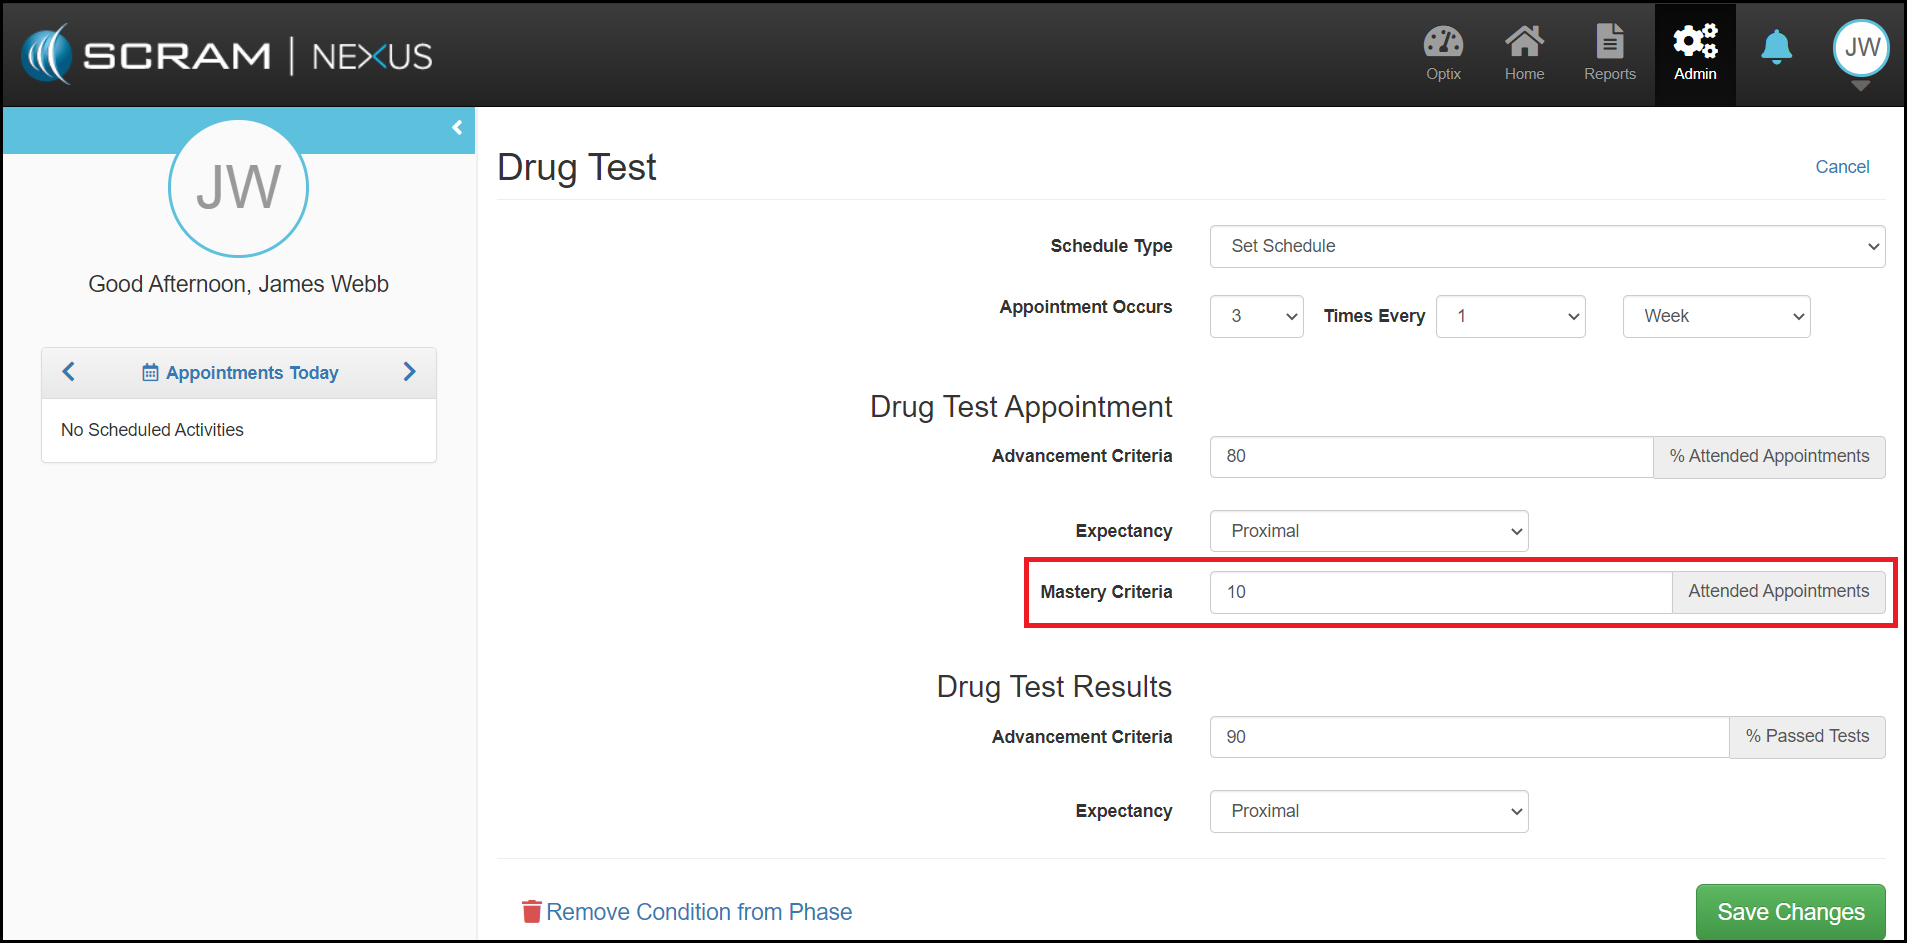Image resolution: width=1907 pixels, height=943 pixels.
Task: Open the Week interval dropdown
Action: pos(1716,317)
